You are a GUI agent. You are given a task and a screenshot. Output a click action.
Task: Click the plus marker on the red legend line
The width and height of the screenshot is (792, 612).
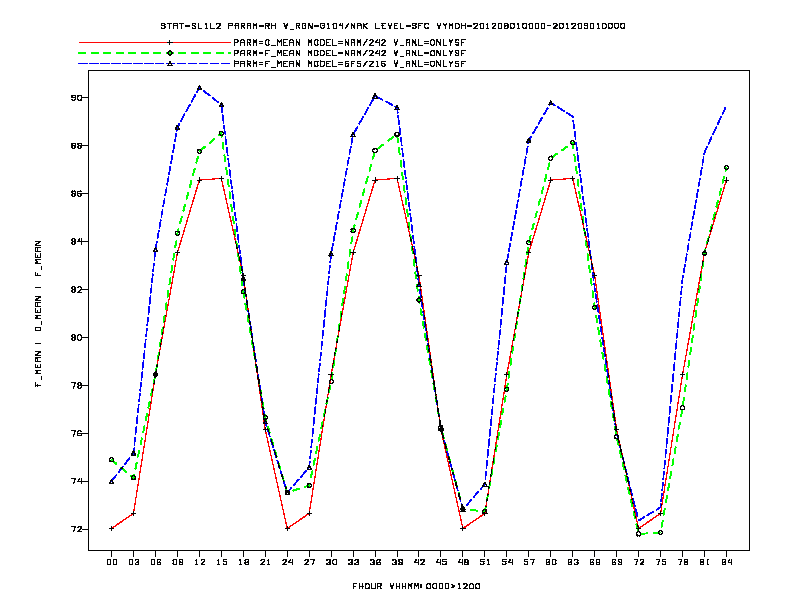(170, 43)
